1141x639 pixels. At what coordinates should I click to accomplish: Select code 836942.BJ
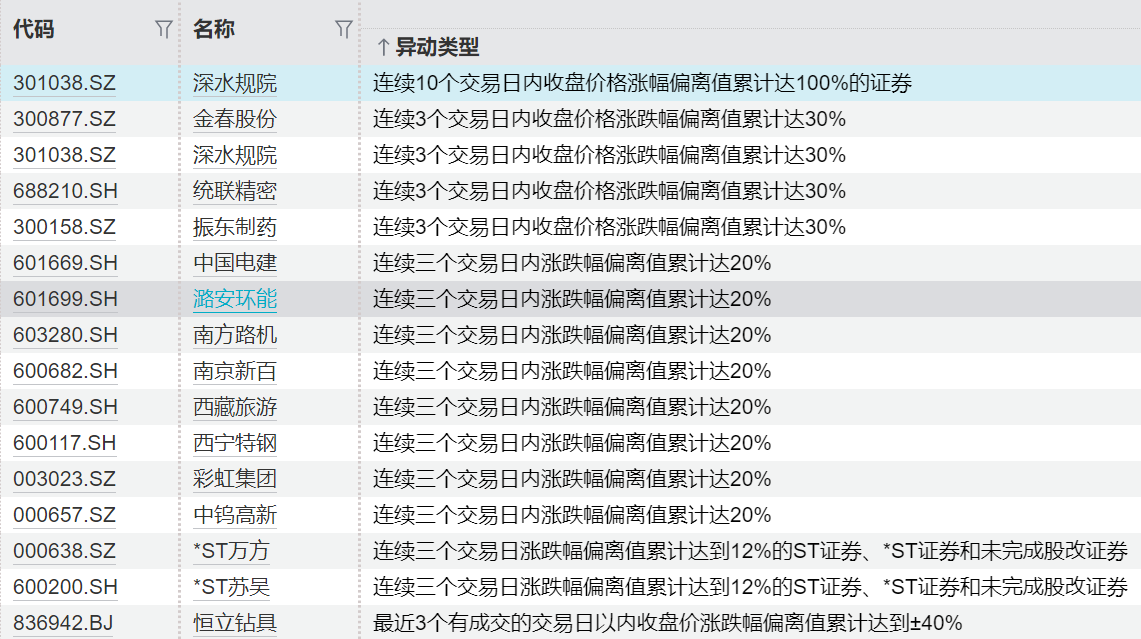point(63,623)
